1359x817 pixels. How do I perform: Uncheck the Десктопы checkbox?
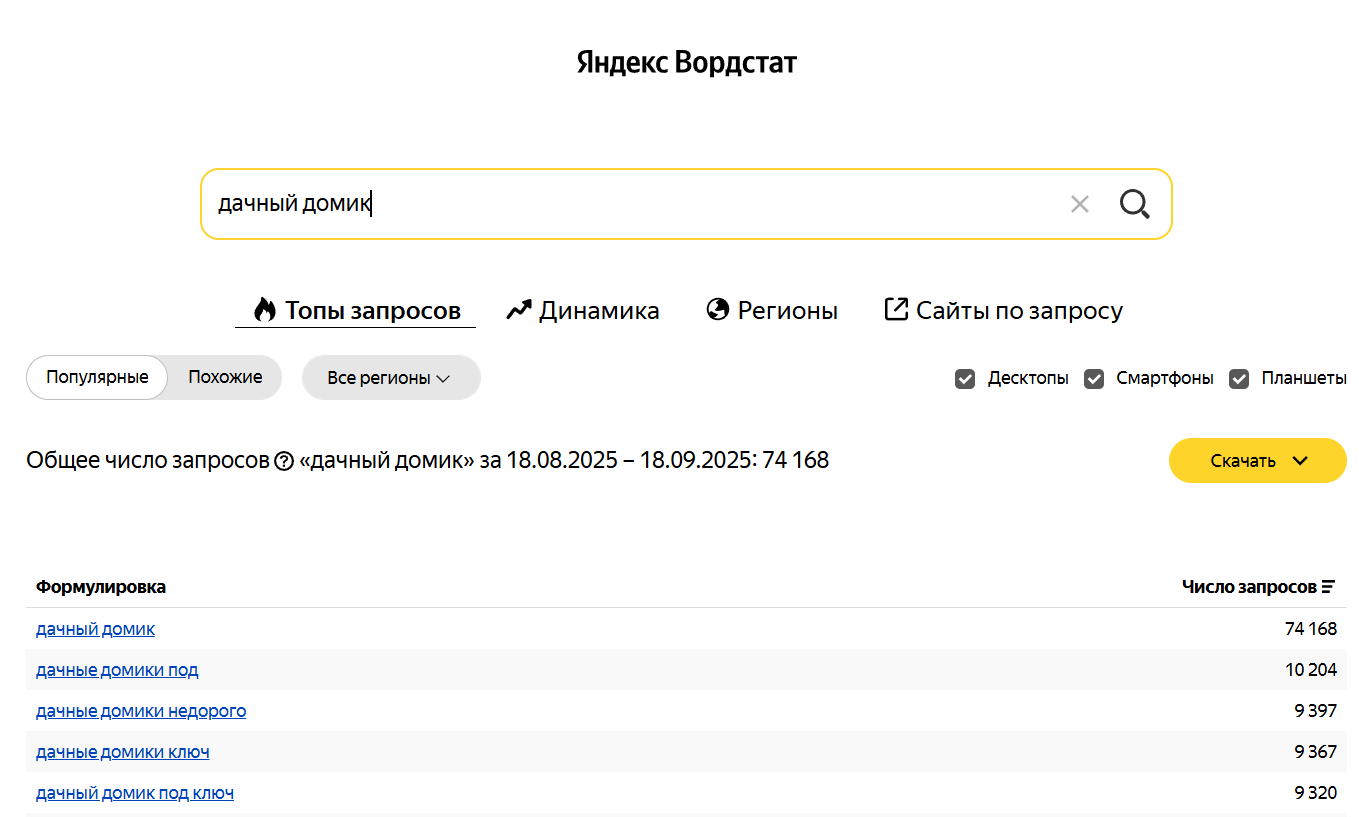(965, 379)
